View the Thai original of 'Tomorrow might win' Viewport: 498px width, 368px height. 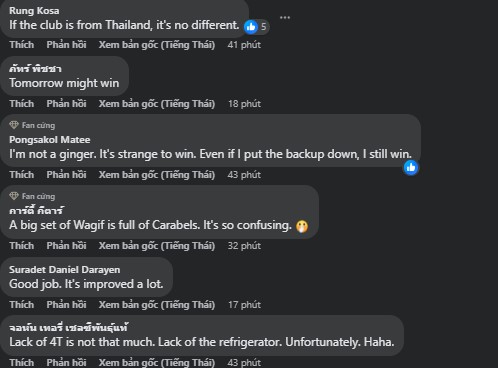[x=157, y=104]
